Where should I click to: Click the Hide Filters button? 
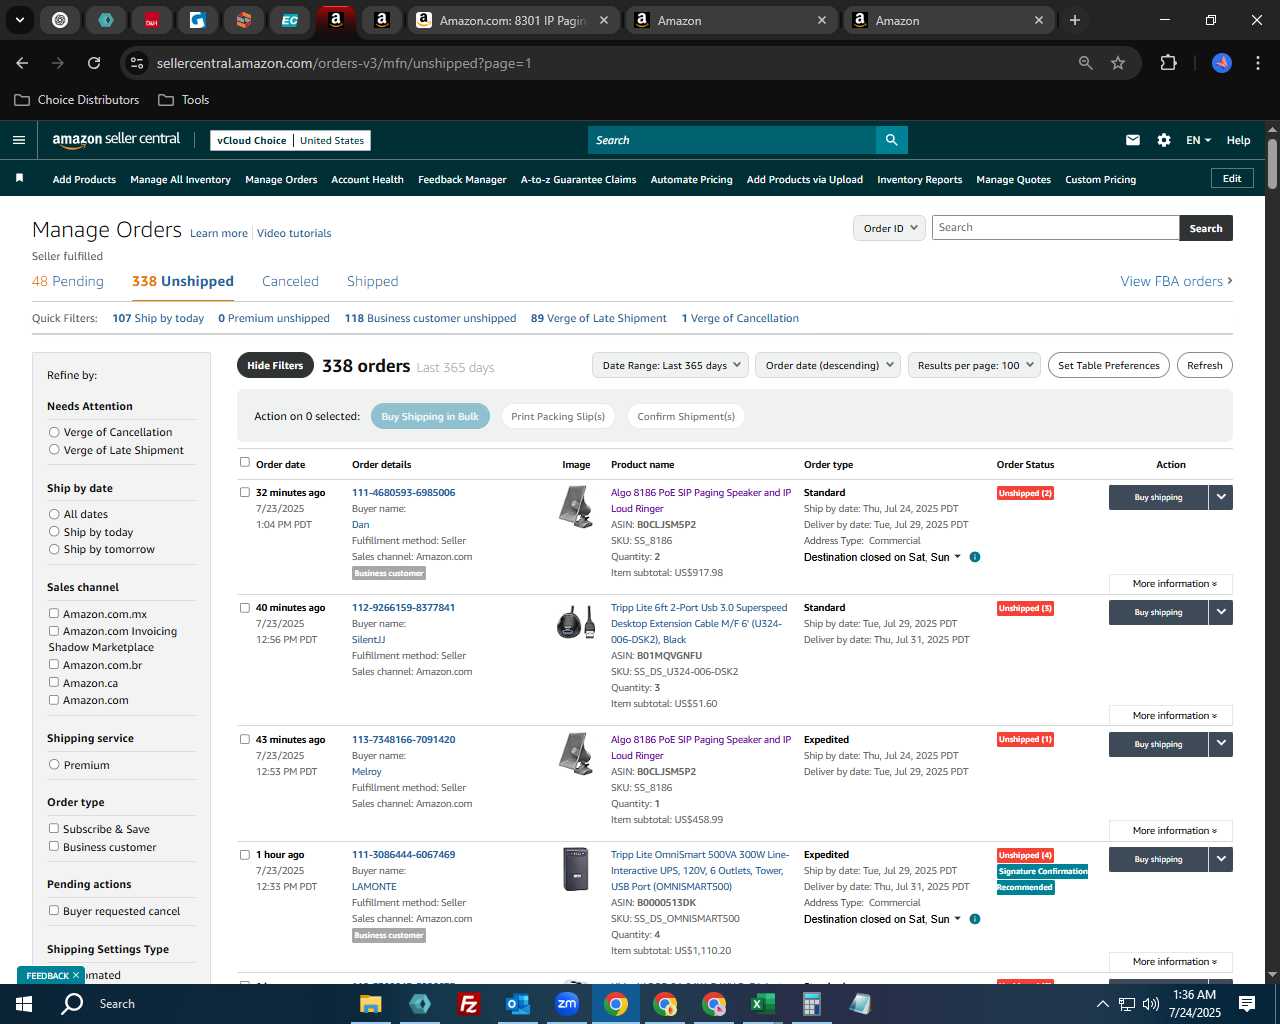pos(275,365)
